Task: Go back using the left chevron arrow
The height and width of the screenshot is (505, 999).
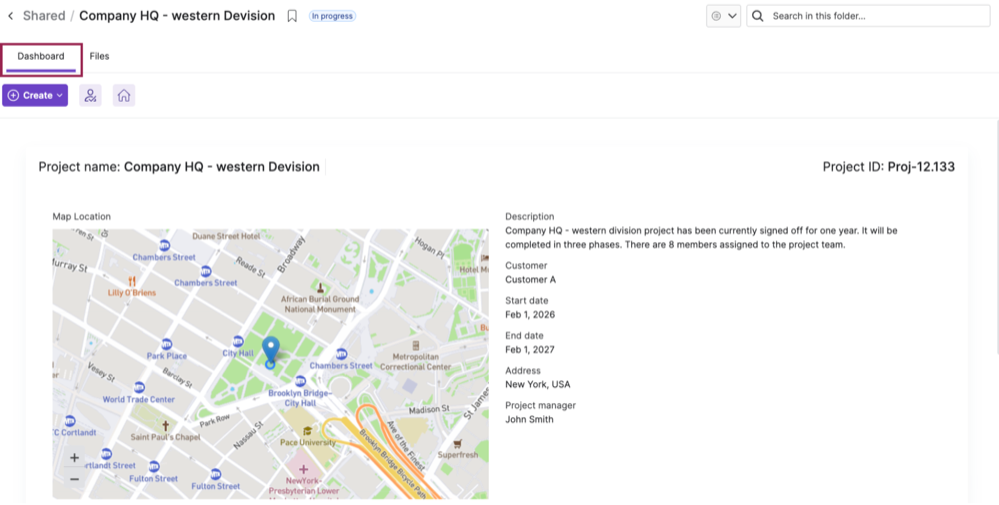Action: [x=11, y=16]
